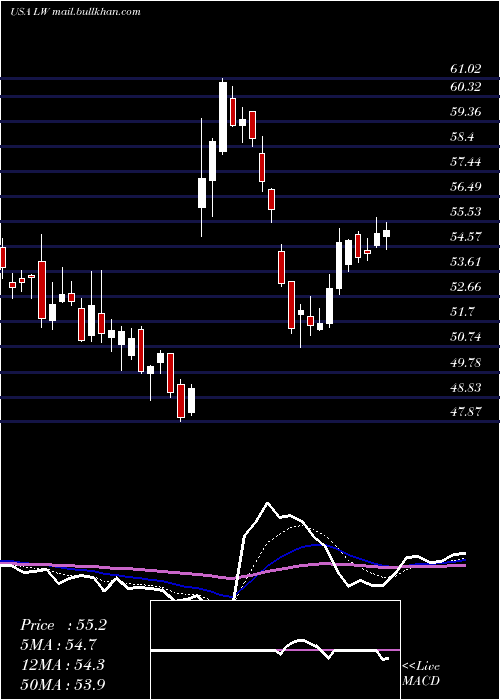Click the last white candlestick on the right
Image resolution: width=500 pixels, height=700 pixels.
pyautogui.click(x=387, y=233)
